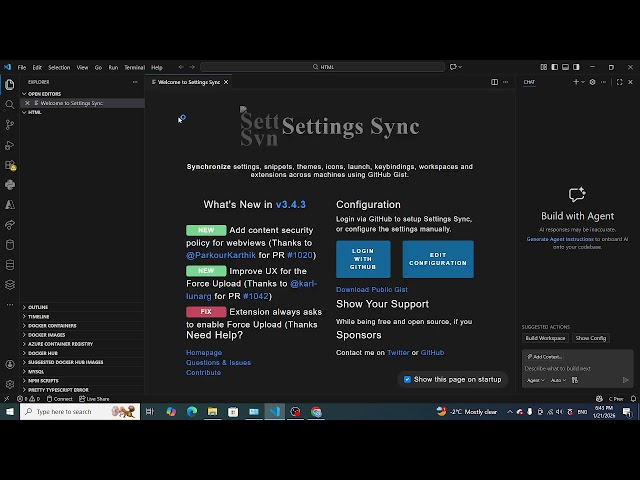This screenshot has width=640, height=480.
Task: Expand the Docker Images section
Action: point(82,335)
